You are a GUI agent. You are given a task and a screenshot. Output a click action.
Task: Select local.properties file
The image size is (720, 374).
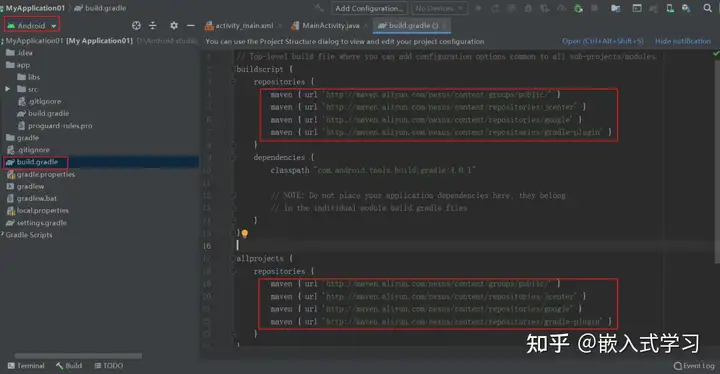point(37,210)
